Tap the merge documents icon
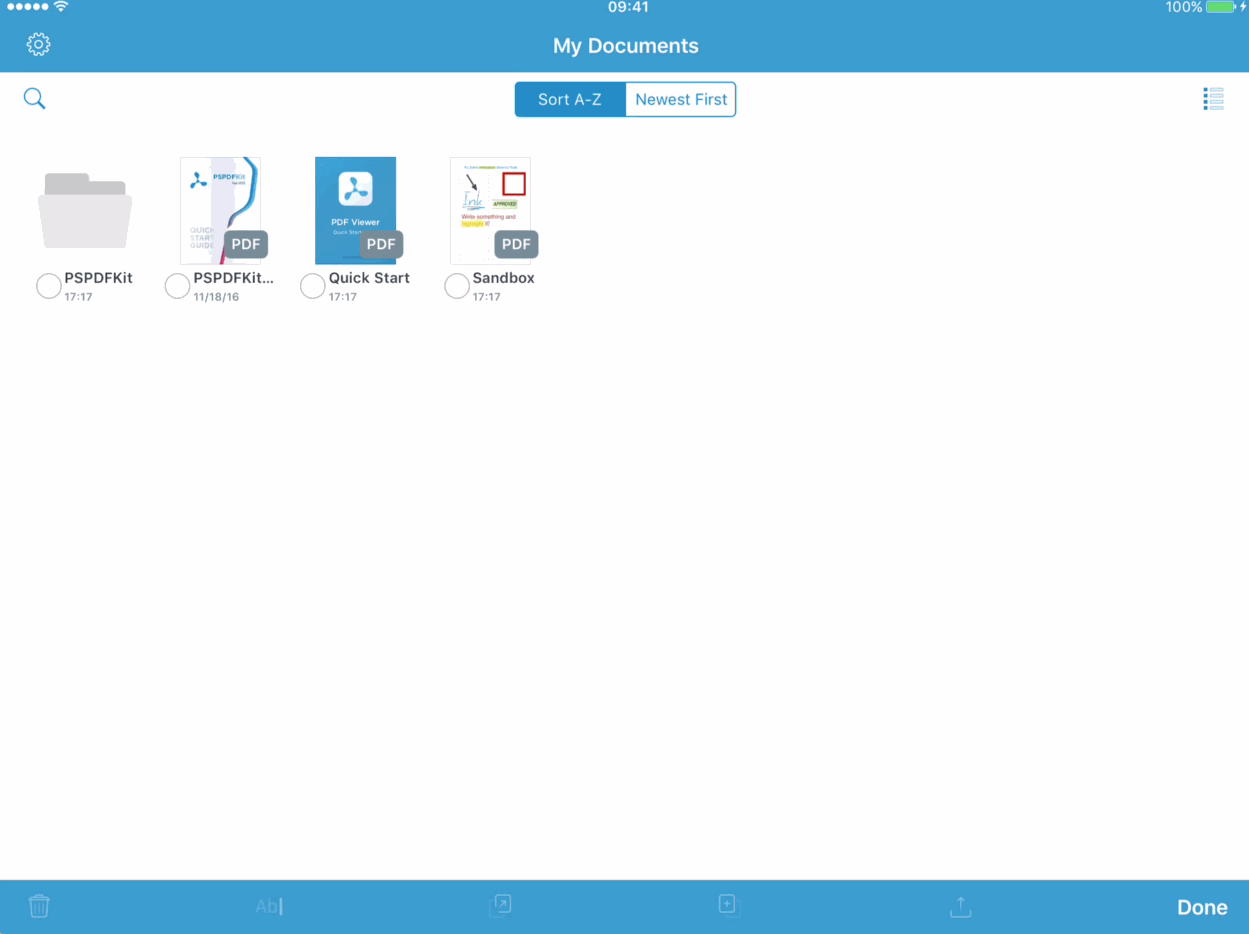The height and width of the screenshot is (934, 1249). tap(728, 906)
